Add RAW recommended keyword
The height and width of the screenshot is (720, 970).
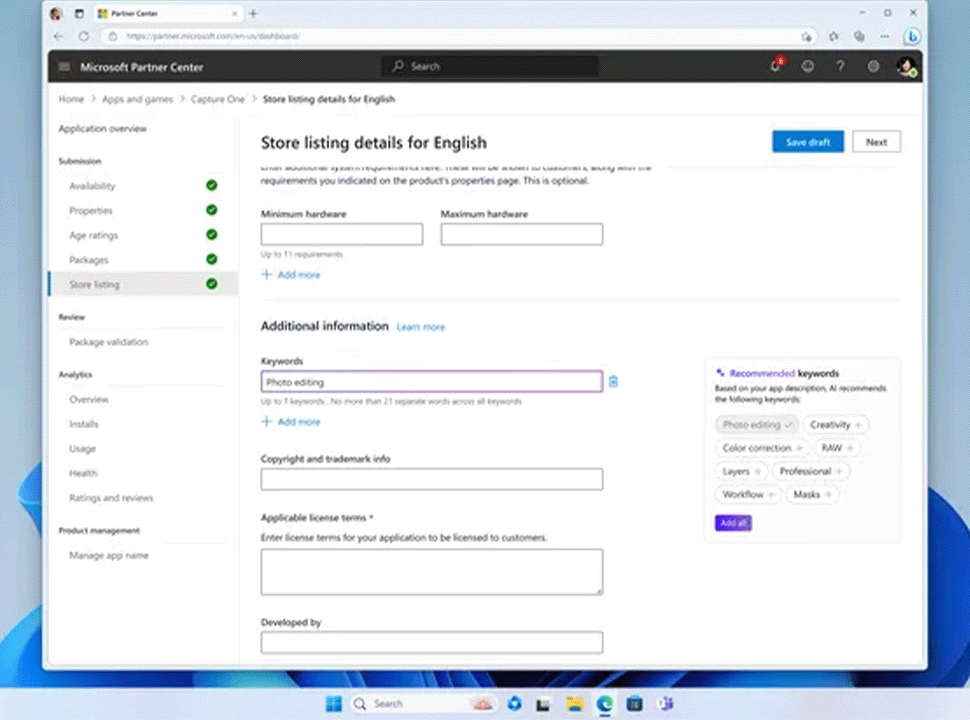pyautogui.click(x=837, y=448)
